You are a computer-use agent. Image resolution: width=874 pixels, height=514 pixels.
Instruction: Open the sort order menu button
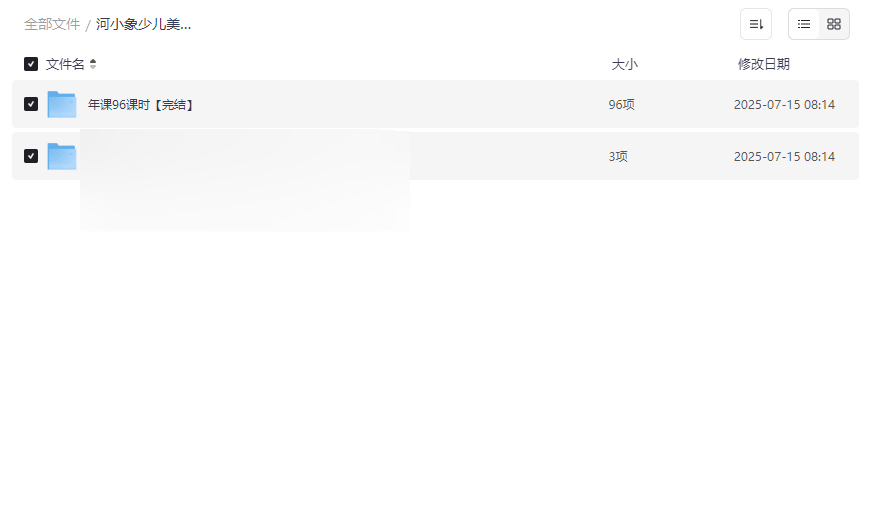coord(756,24)
